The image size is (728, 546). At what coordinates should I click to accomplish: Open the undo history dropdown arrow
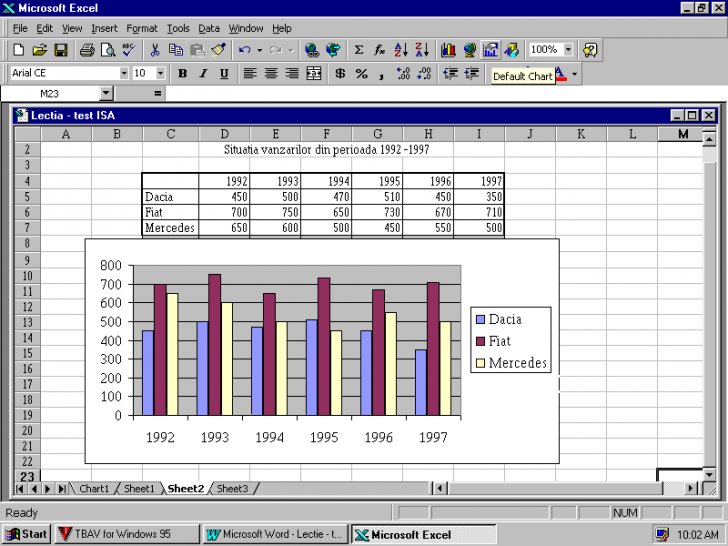click(x=260, y=50)
